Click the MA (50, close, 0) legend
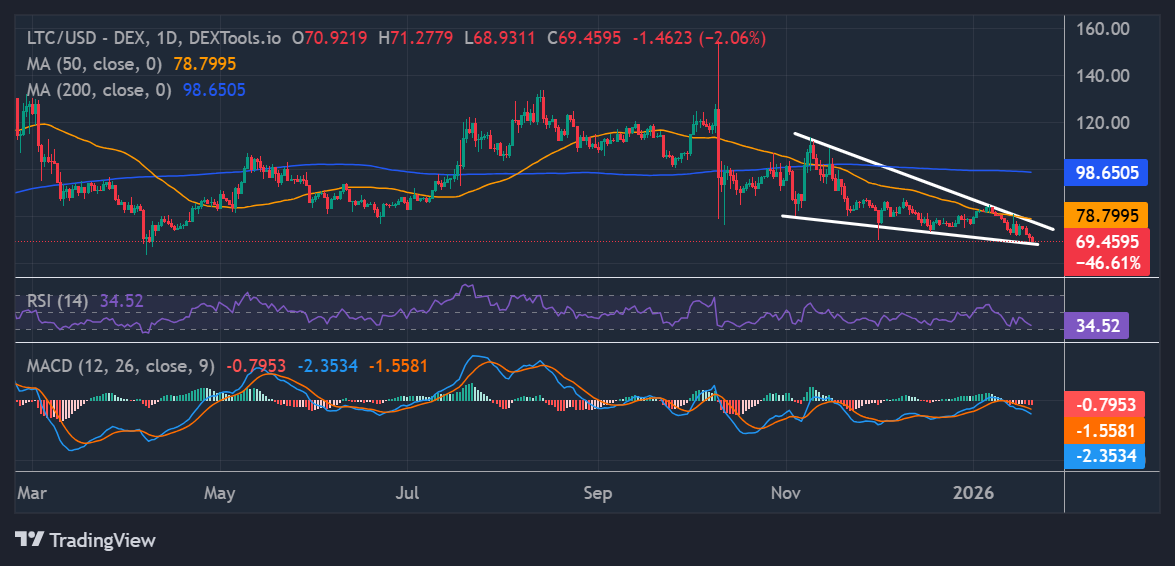 [x=97, y=64]
